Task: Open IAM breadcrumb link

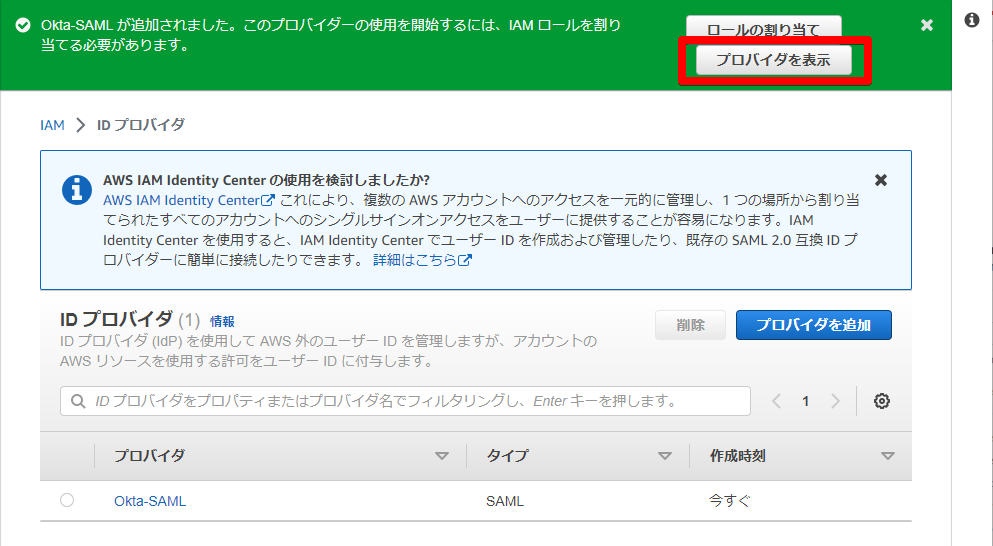Action: (x=52, y=125)
